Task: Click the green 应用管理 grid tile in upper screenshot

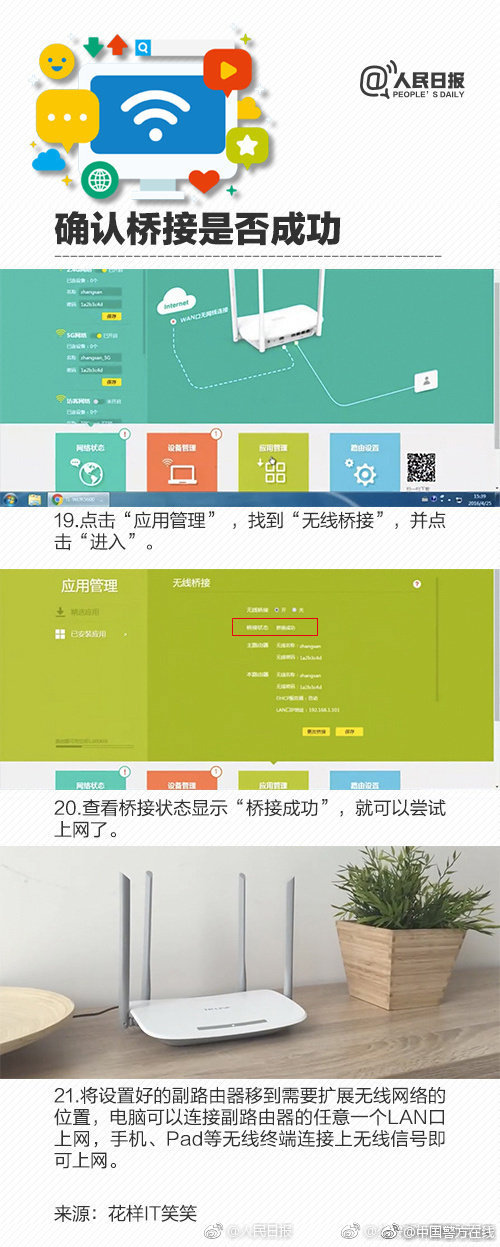Action: pyautogui.click(x=273, y=462)
